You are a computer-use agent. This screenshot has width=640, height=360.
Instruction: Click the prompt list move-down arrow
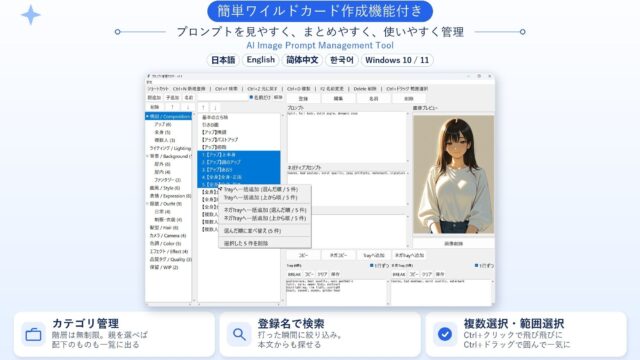coord(215,108)
